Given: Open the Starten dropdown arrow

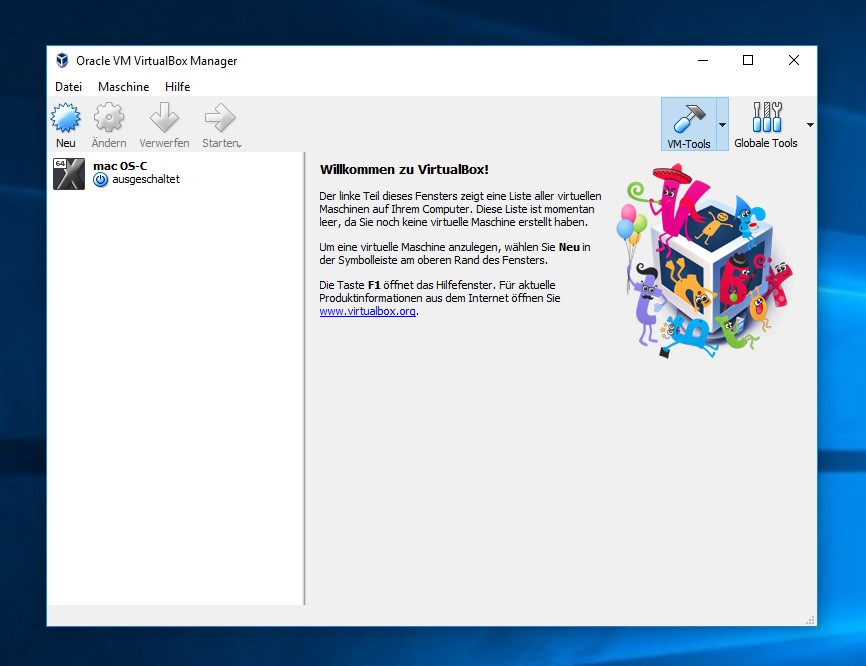Looking at the screenshot, I should point(240,146).
